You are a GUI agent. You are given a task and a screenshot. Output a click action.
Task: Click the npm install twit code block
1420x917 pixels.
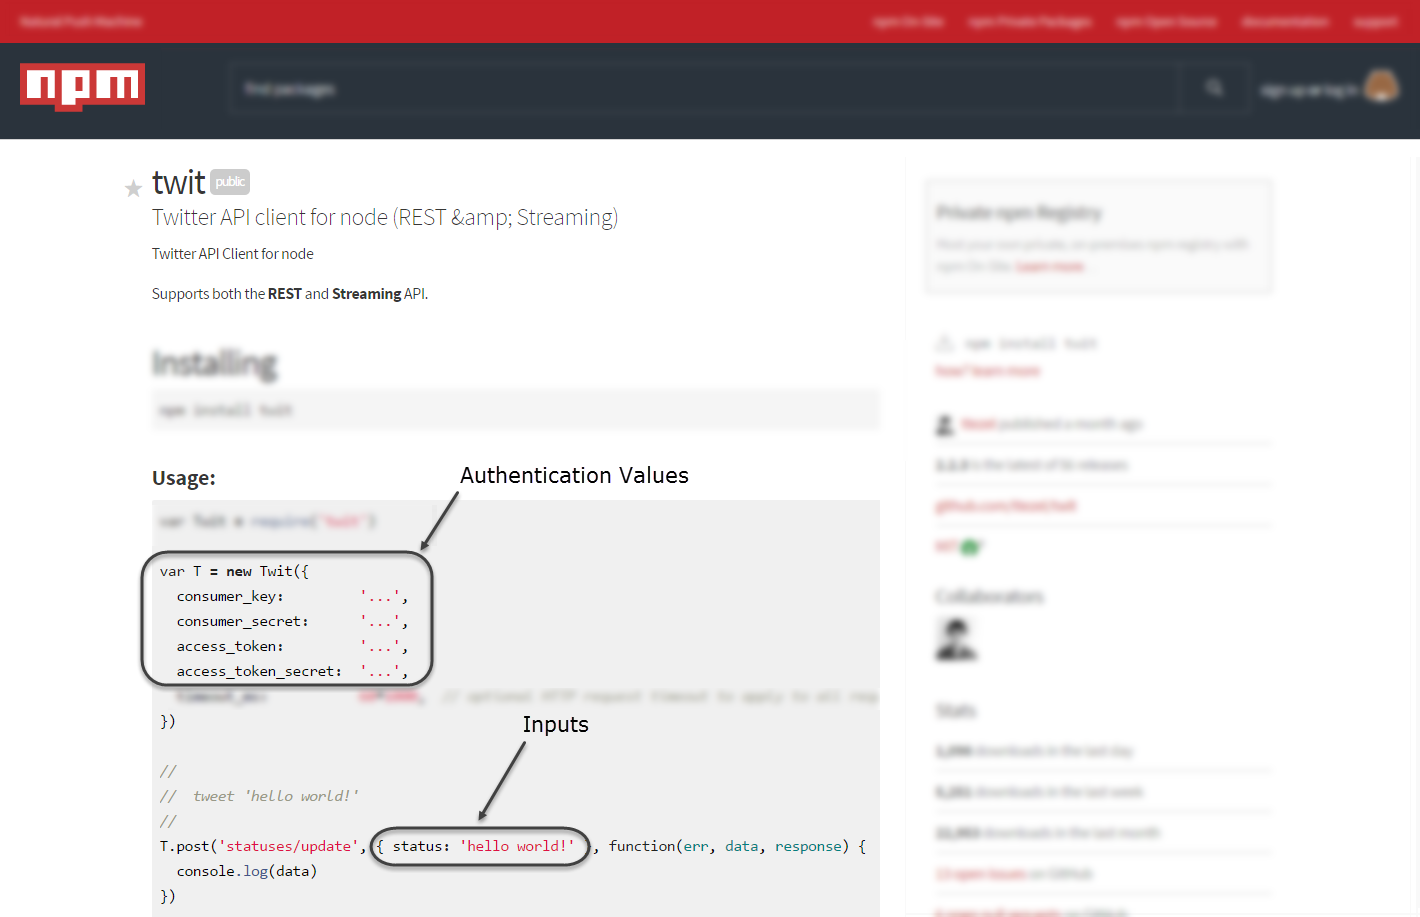tap(516, 410)
